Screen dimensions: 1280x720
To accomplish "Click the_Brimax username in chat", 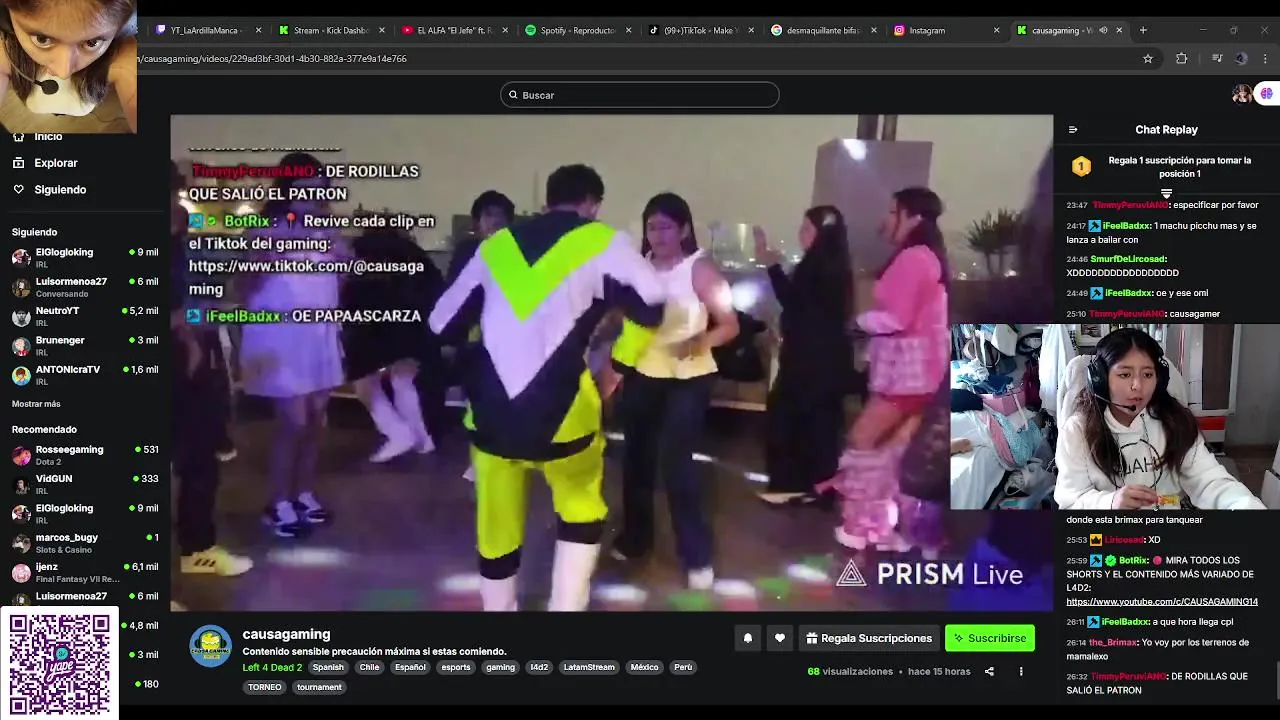I will pos(1112,643).
